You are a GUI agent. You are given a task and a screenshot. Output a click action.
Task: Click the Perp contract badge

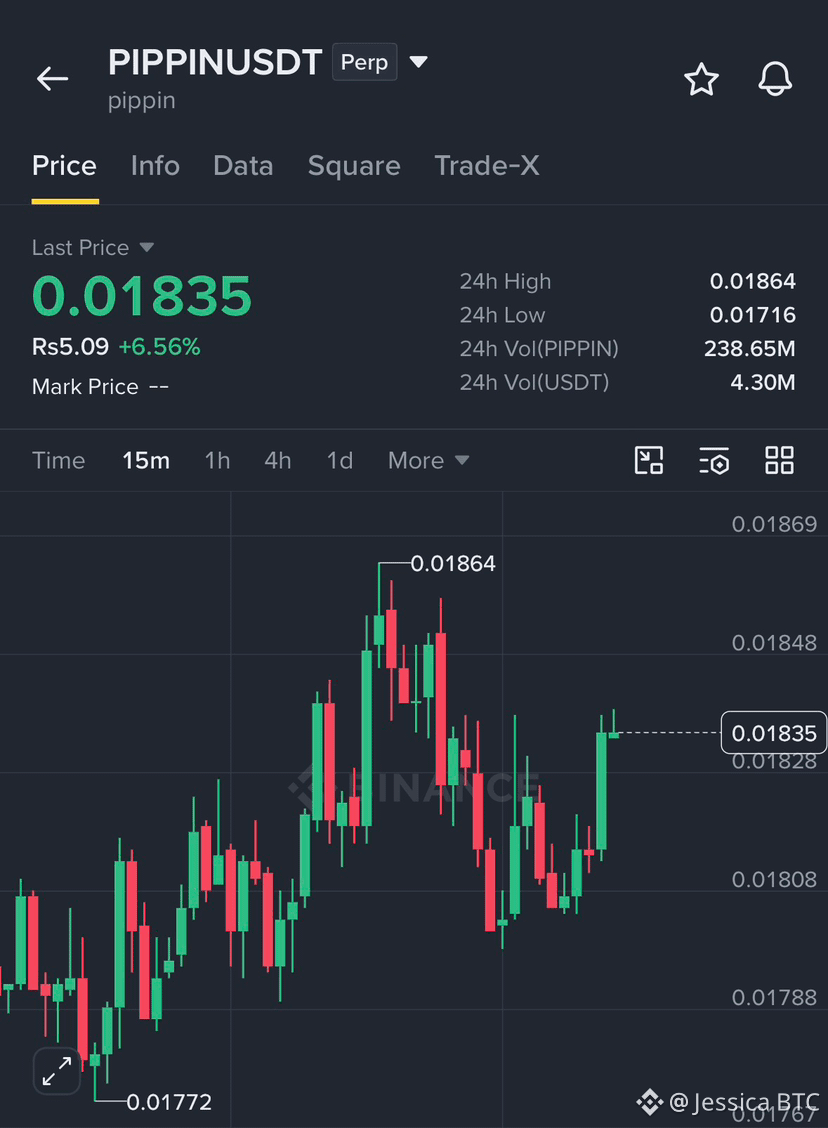pos(365,62)
